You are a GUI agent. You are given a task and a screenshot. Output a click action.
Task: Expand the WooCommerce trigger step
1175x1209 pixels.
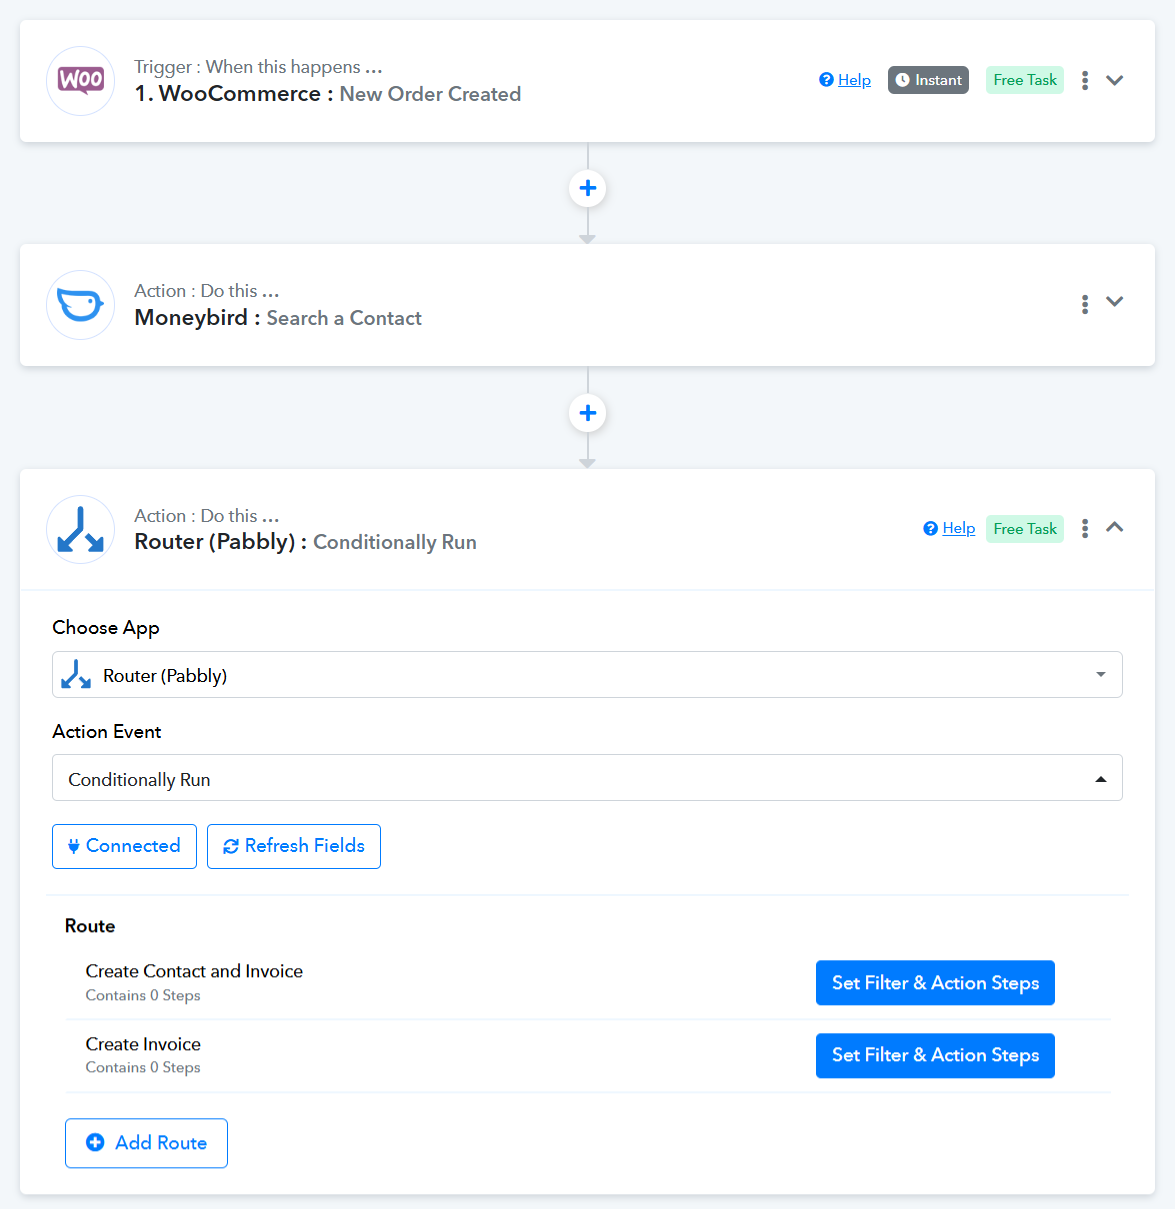click(1115, 81)
